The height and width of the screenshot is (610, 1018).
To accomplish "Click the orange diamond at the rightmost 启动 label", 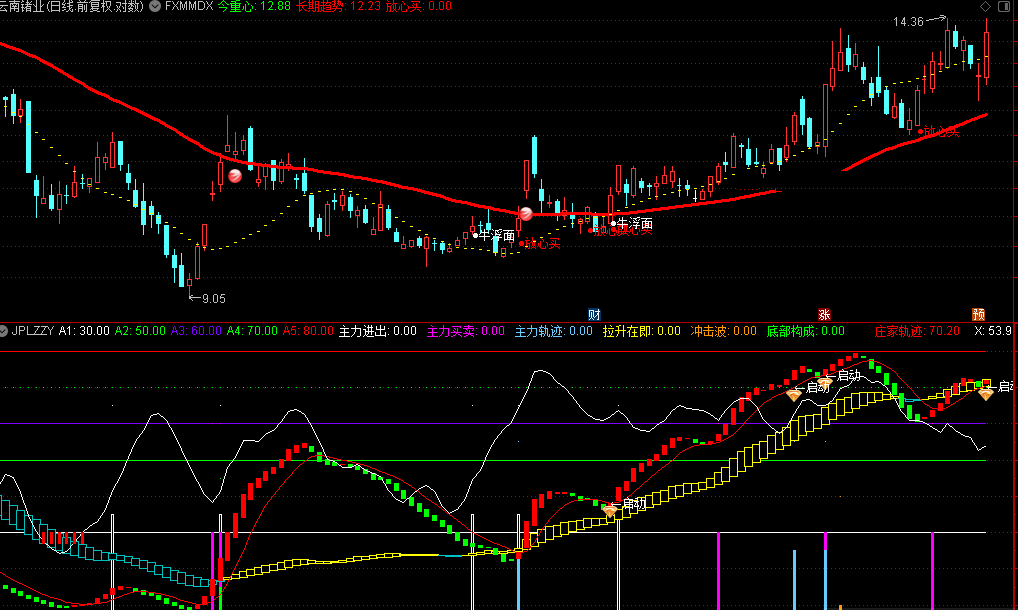I will click(x=986, y=393).
